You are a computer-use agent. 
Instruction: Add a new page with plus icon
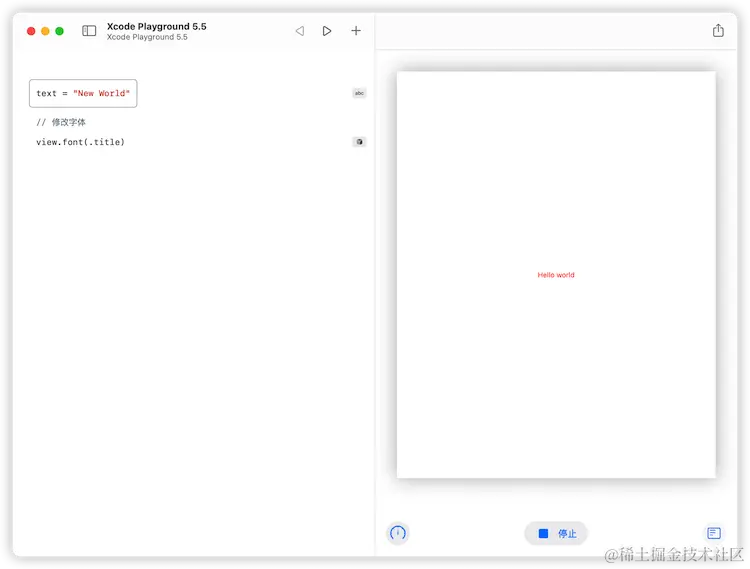point(356,31)
